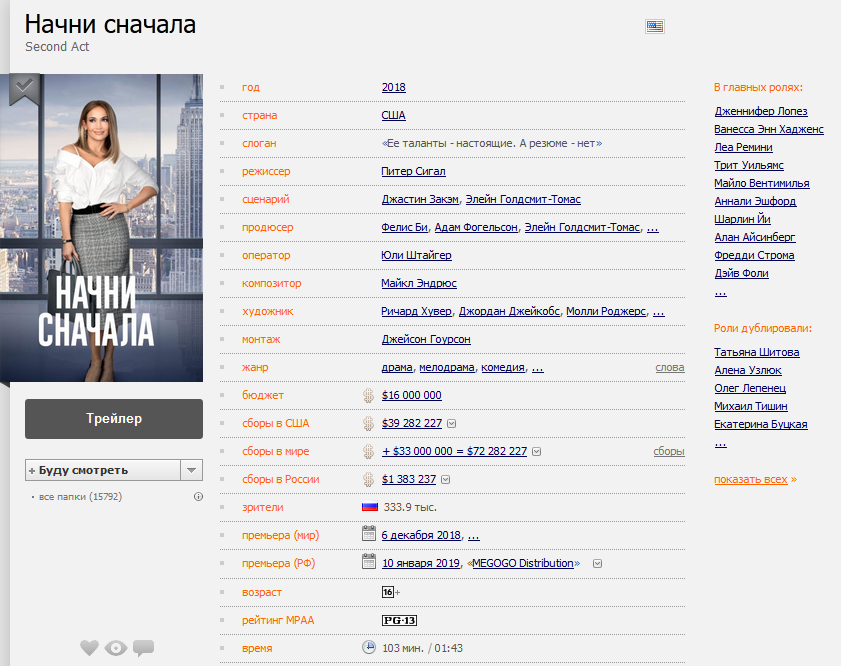Click the dollar icon next to сборы в России
Screen dimensions: 841x666
(x=368, y=479)
